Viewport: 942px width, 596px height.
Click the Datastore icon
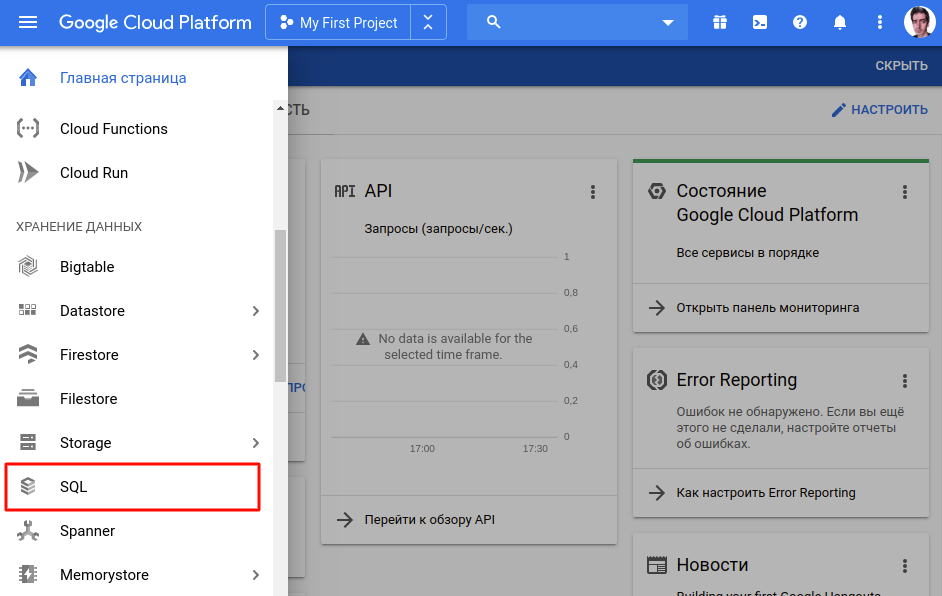coord(28,310)
